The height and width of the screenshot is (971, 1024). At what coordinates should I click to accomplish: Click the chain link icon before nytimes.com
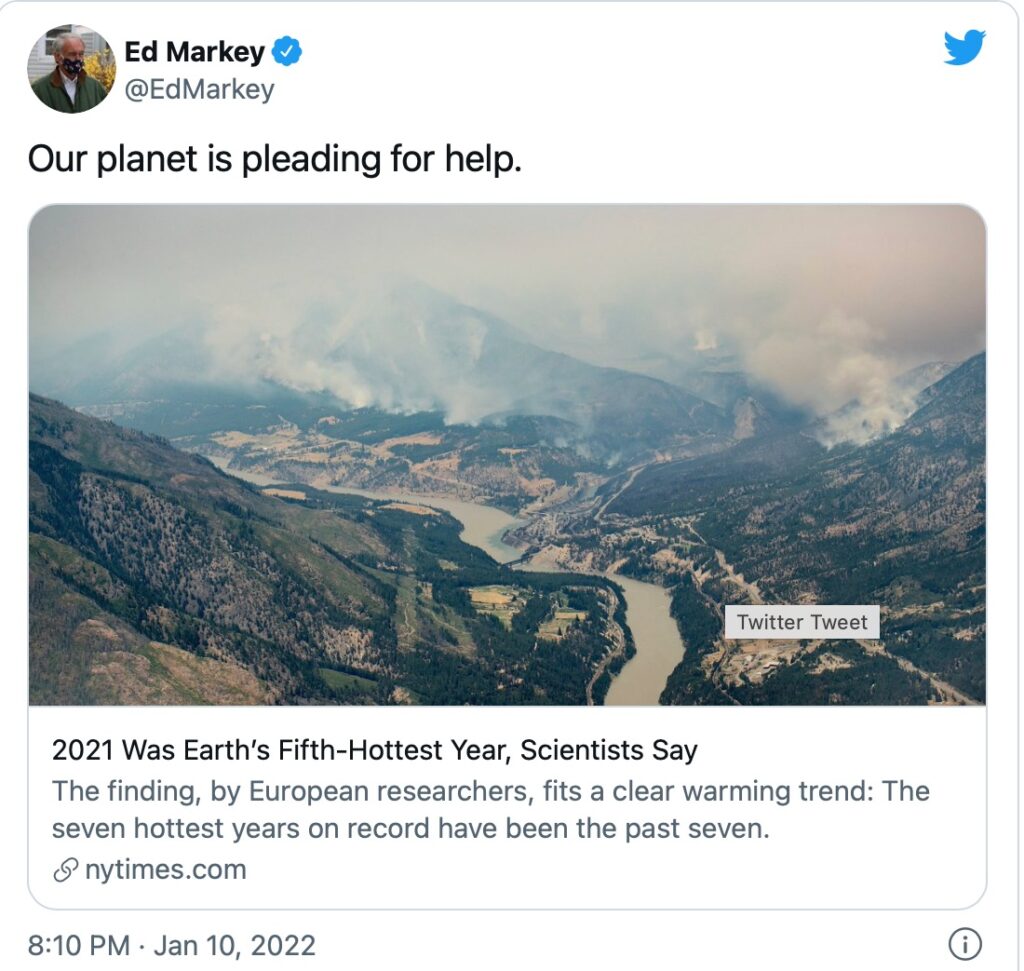(67, 870)
